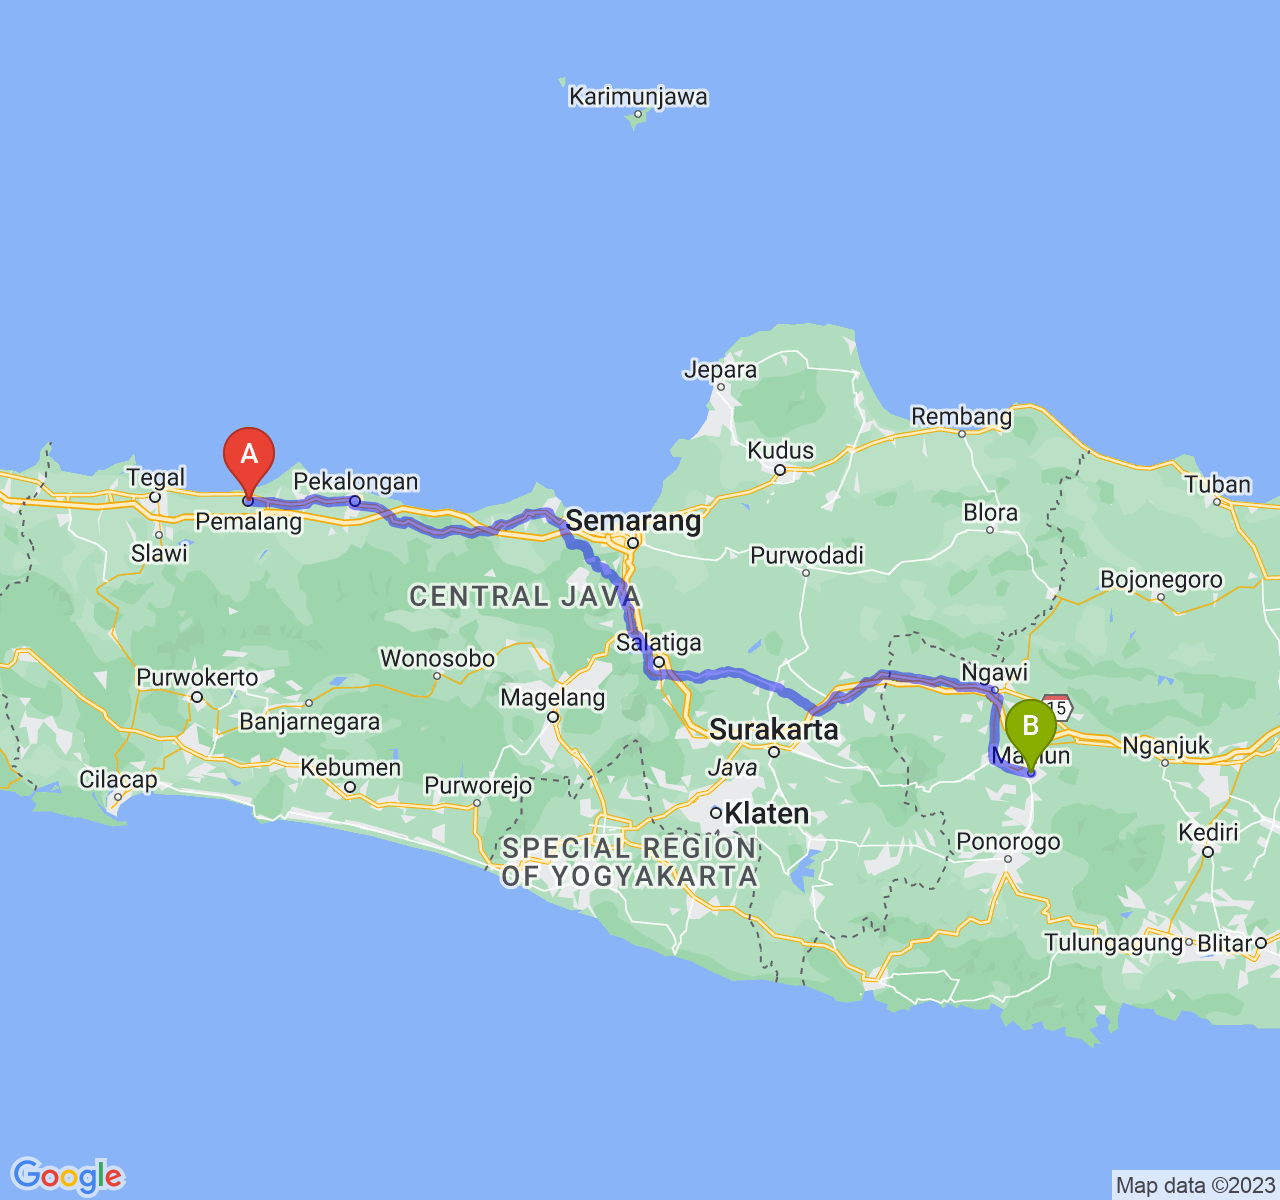The image size is (1280, 1200).
Task: Click the Semarang city label
Action: pos(633,521)
